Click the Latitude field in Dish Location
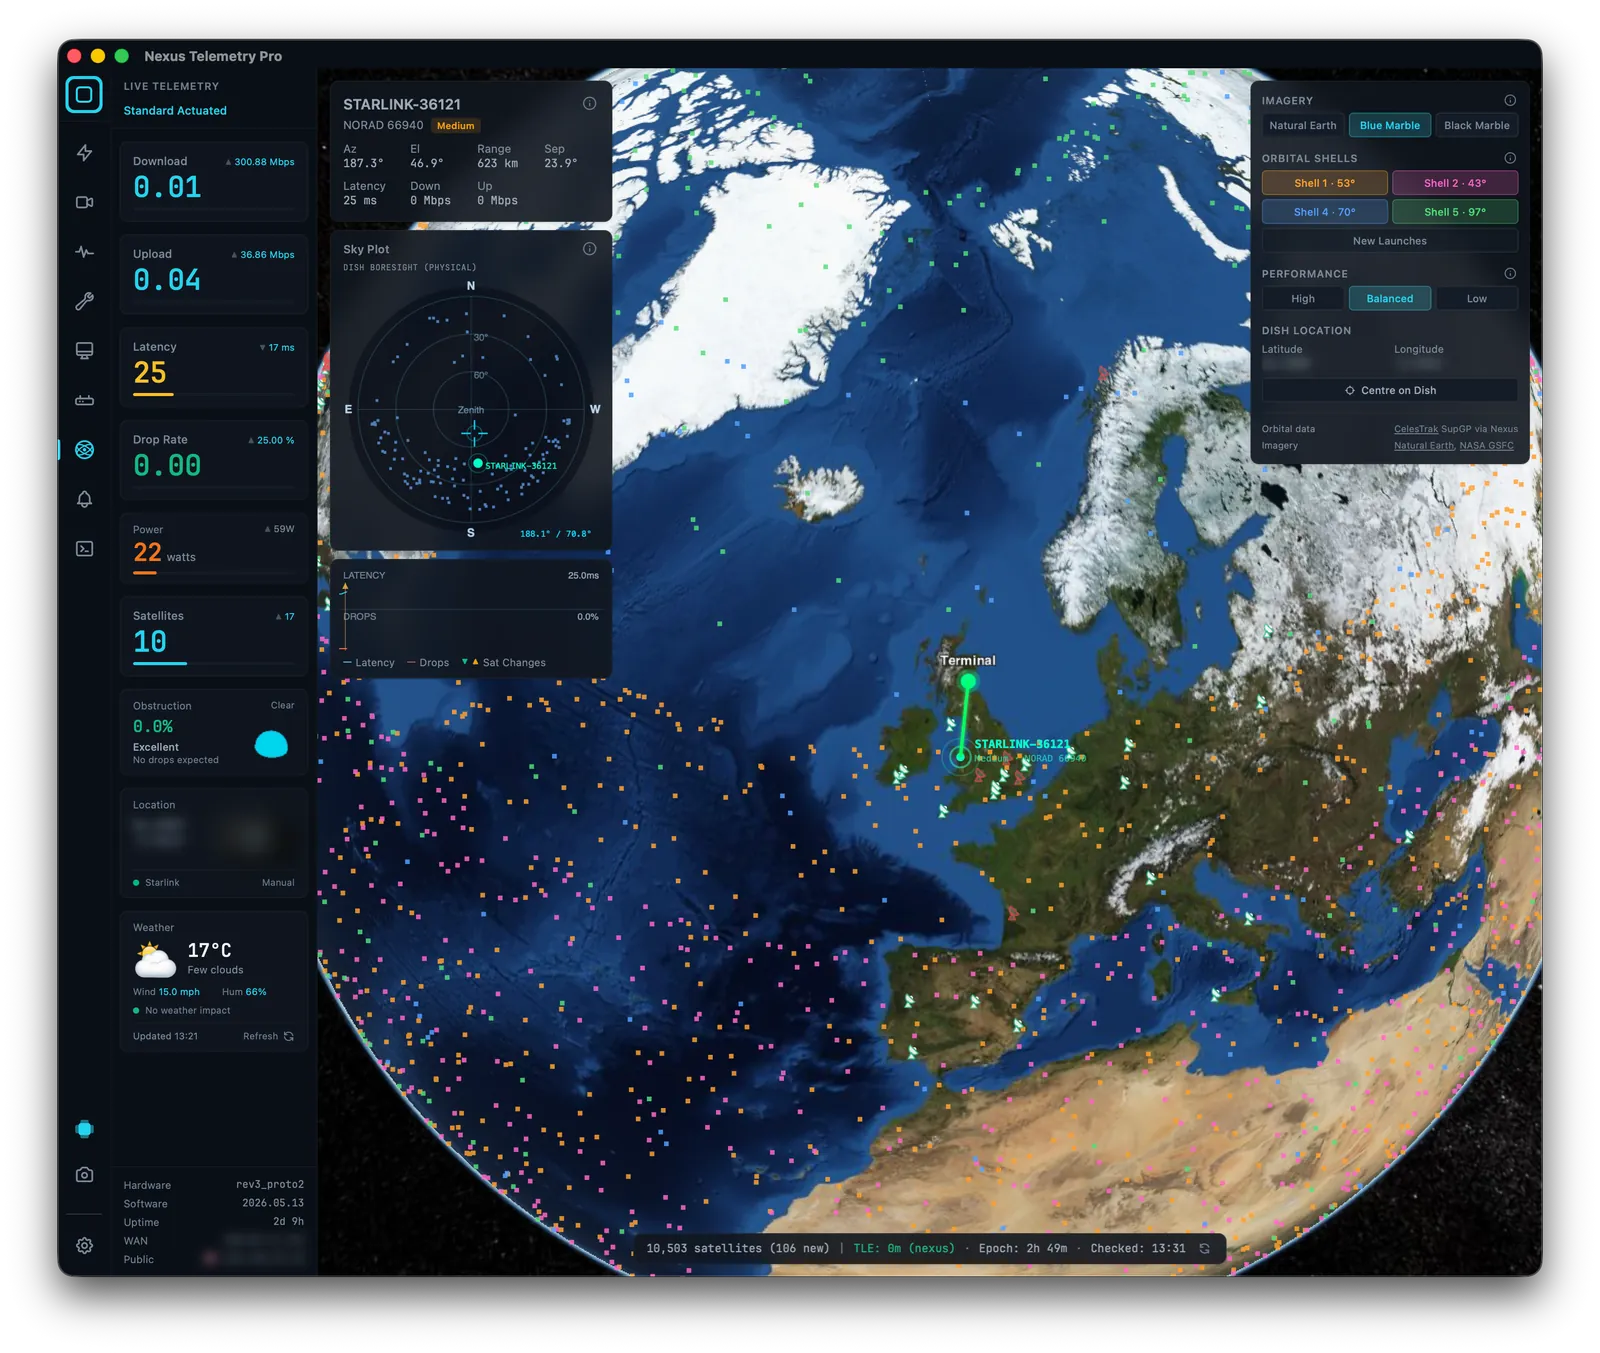 pyautogui.click(x=1286, y=364)
